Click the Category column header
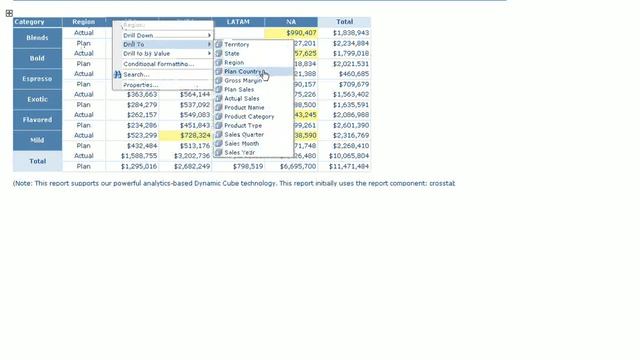Viewport: 640px width, 360px height. pyautogui.click(x=38, y=22)
